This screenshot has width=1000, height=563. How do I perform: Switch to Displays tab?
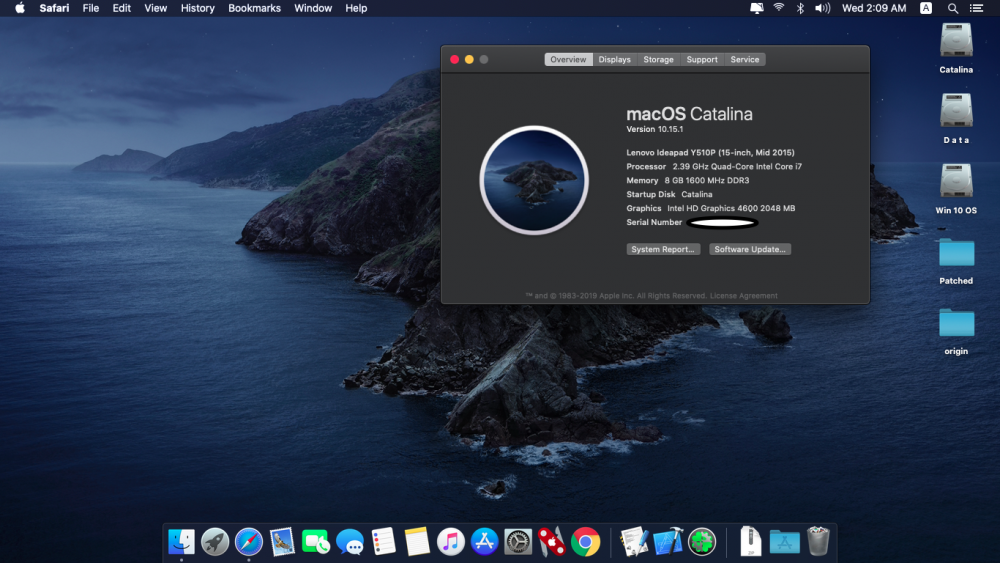pyautogui.click(x=615, y=59)
